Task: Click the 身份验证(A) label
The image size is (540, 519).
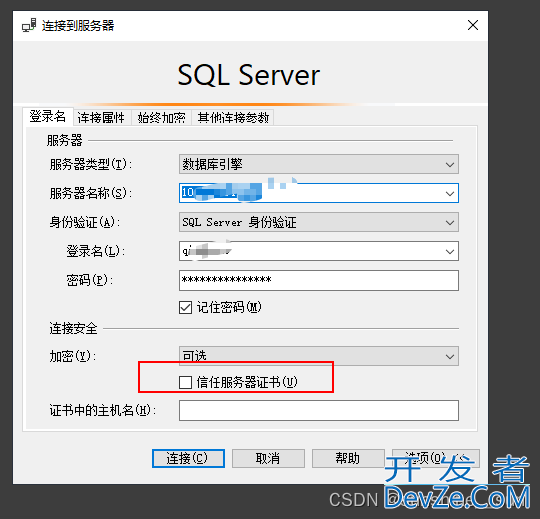Action: pyautogui.click(x=85, y=222)
